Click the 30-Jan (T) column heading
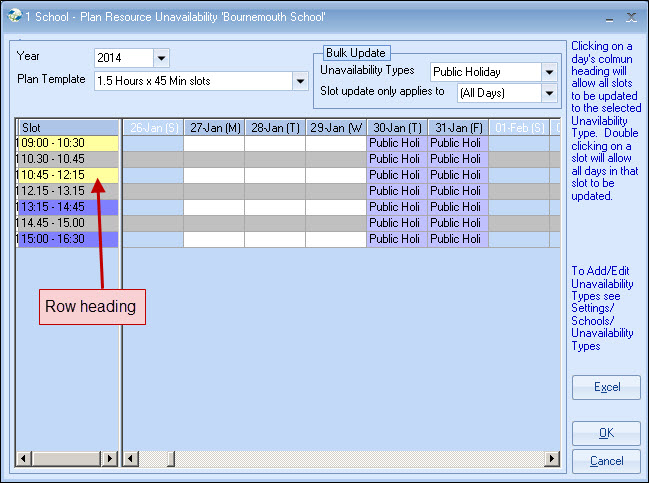 (397, 127)
